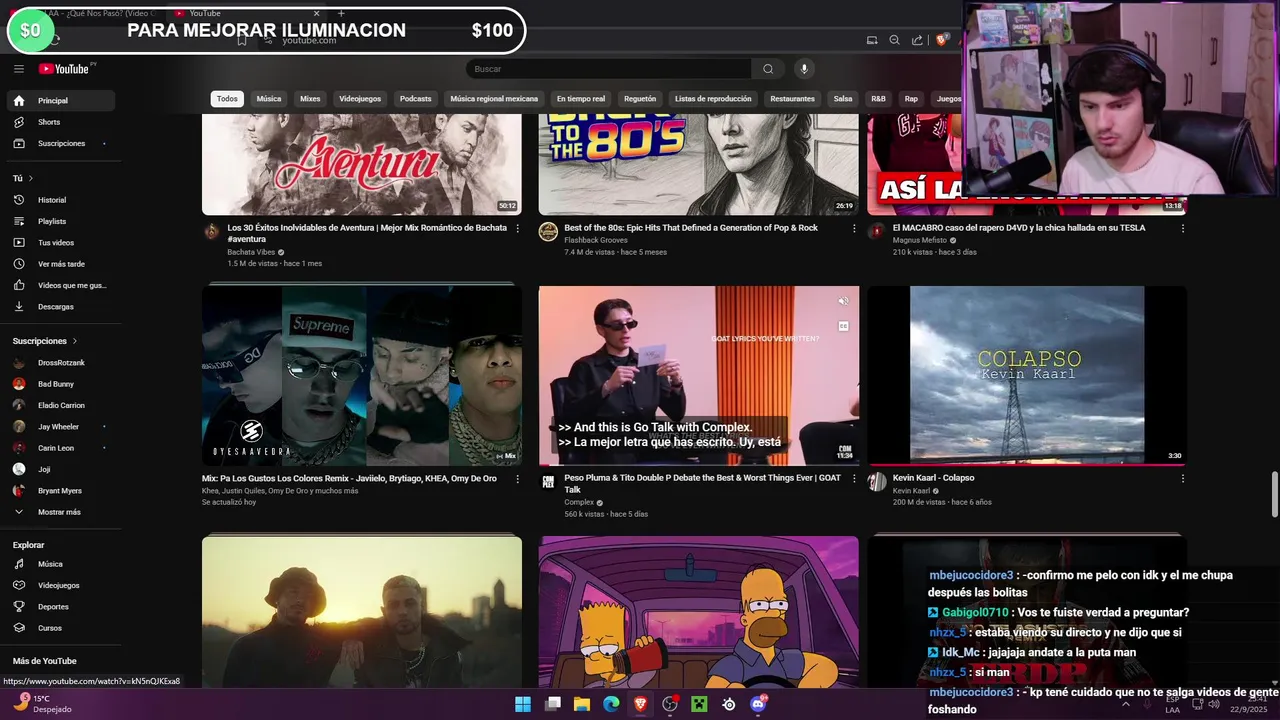This screenshot has height=720, width=1280.
Task: Open Joji channel subscription
Action: 60,469
